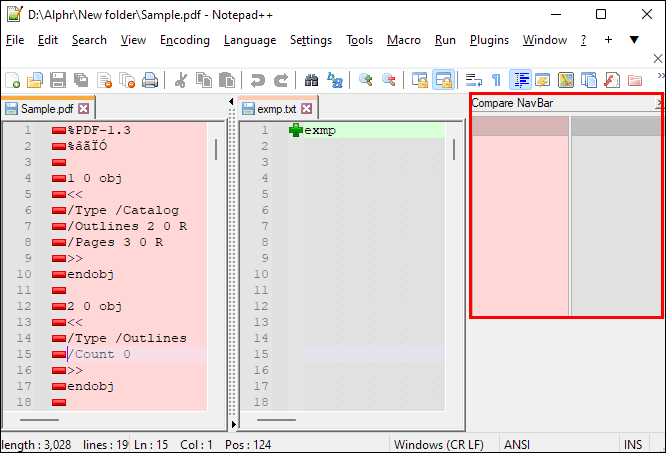Open the Search menu
Screen dimensions: 666x453
pos(89,40)
